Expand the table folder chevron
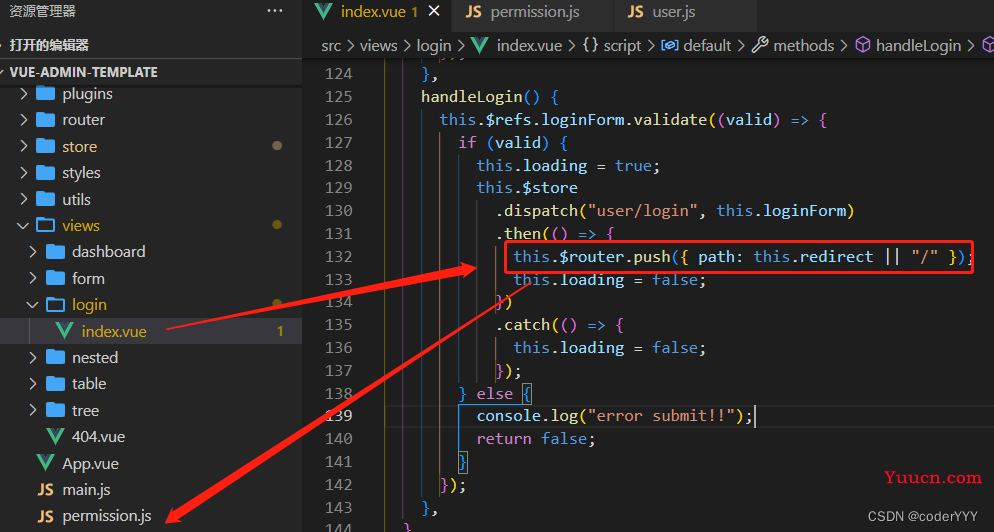Image resolution: width=994 pixels, height=532 pixels. [x=33, y=384]
